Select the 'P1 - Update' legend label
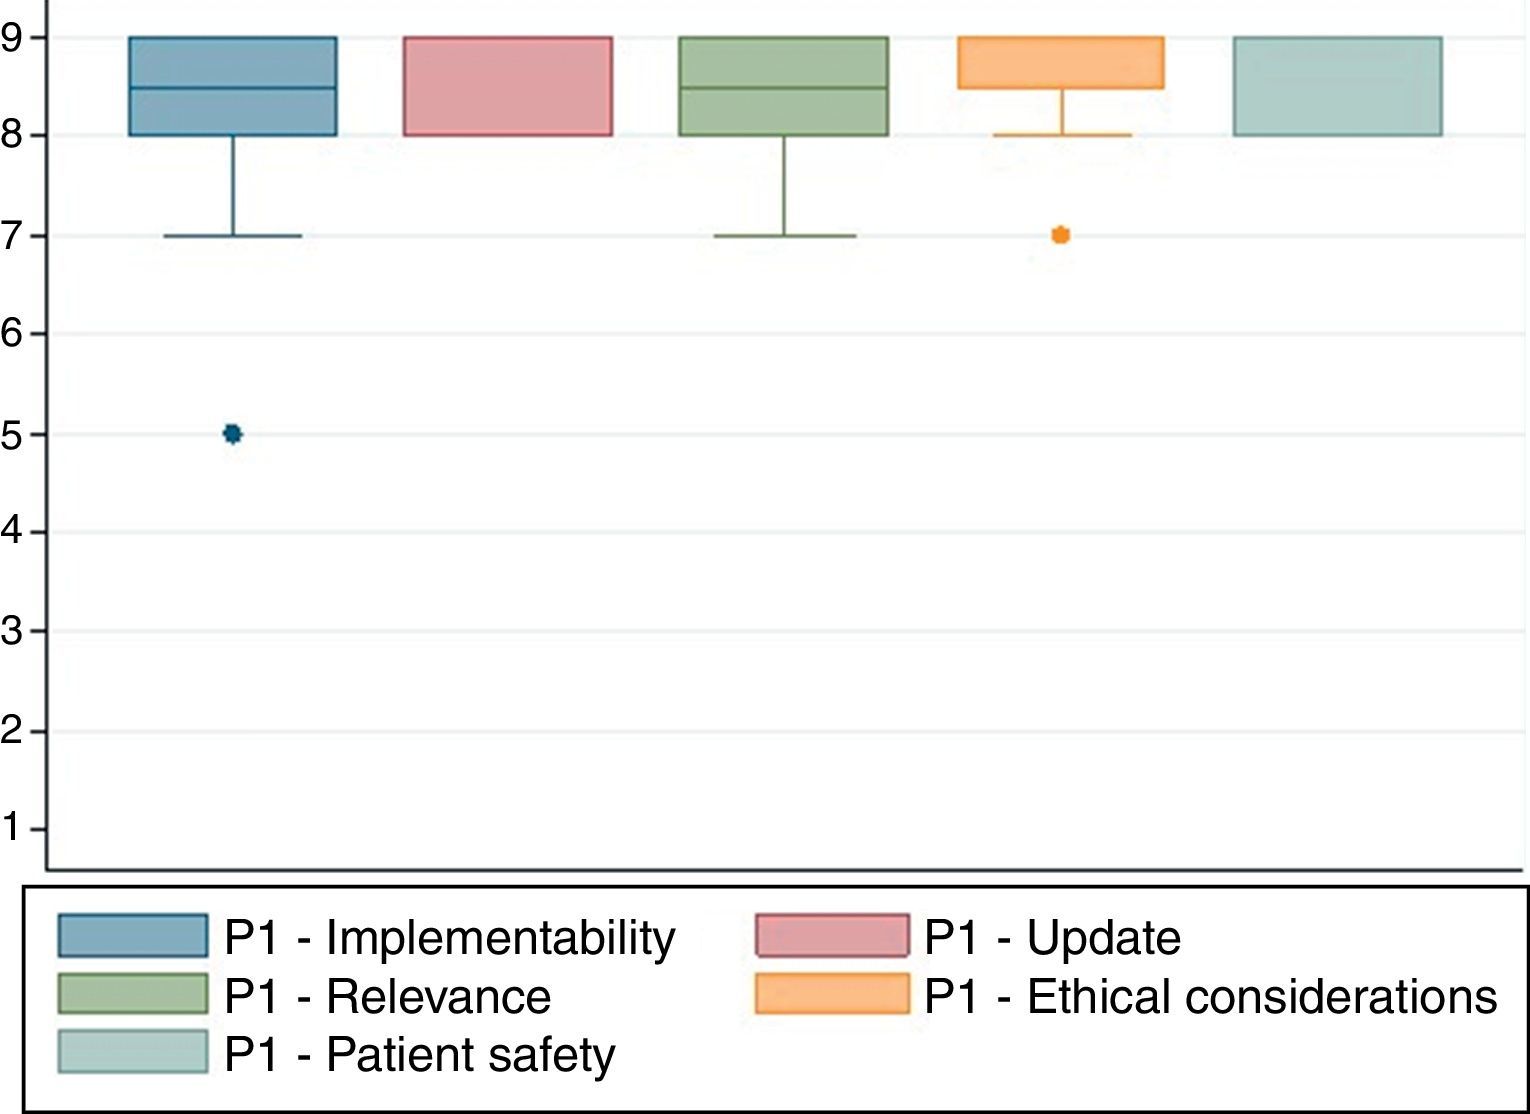Viewport: 1530px width, 1114px height. pyautogui.click(x=1052, y=938)
